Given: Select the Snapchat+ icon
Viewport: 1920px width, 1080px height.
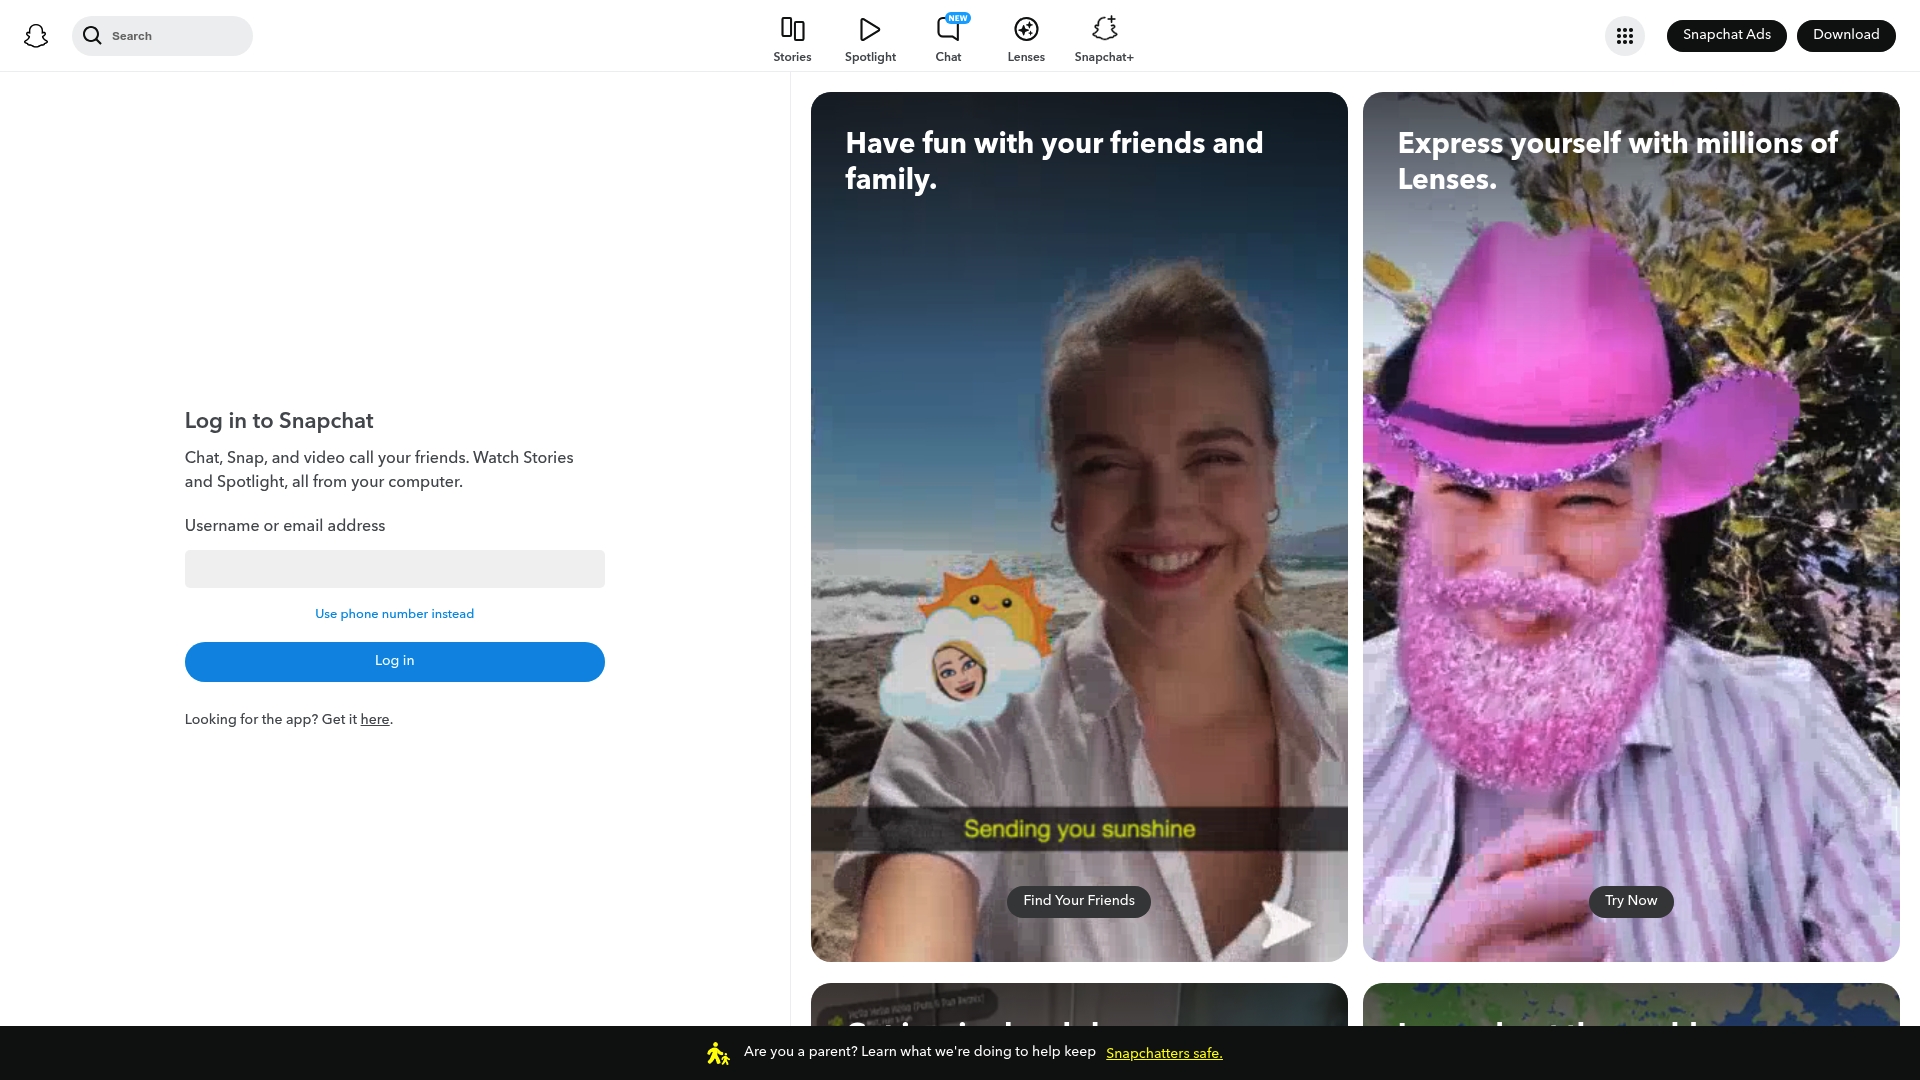Looking at the screenshot, I should click(1104, 29).
